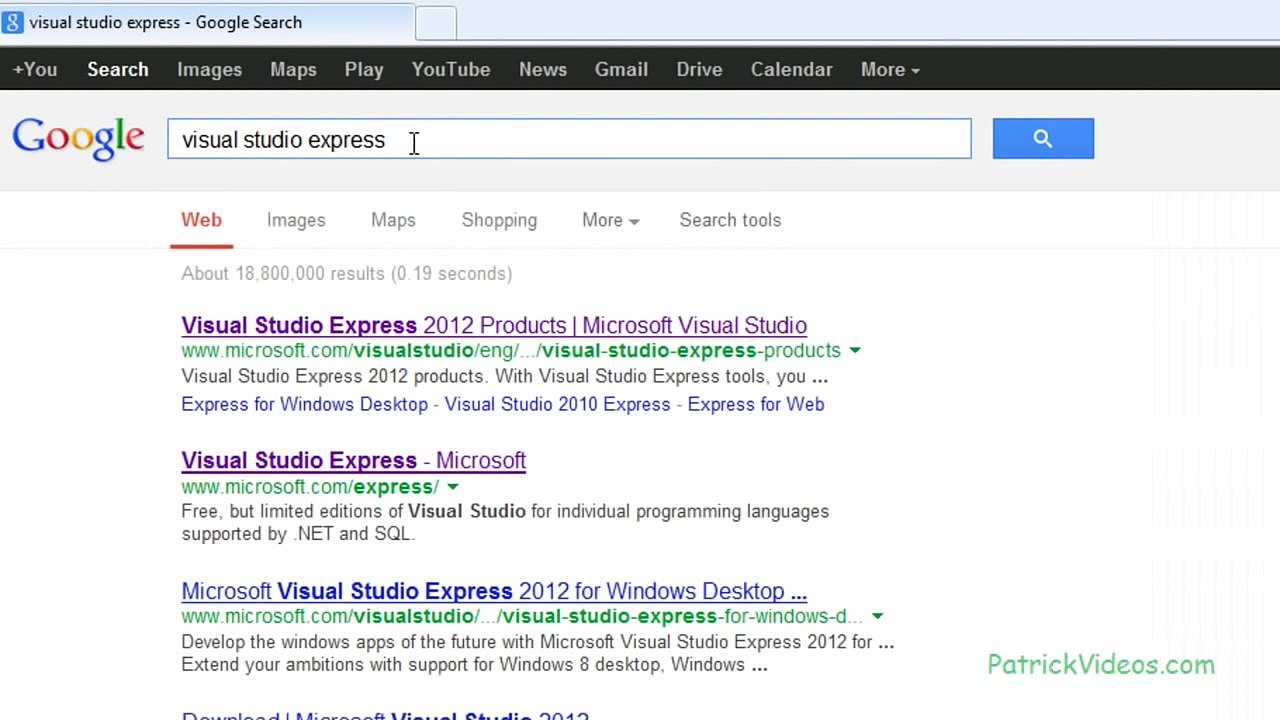1280x720 pixels.
Task: Expand the green arrow beside www.microsoft.com/express/
Action: click(453, 487)
